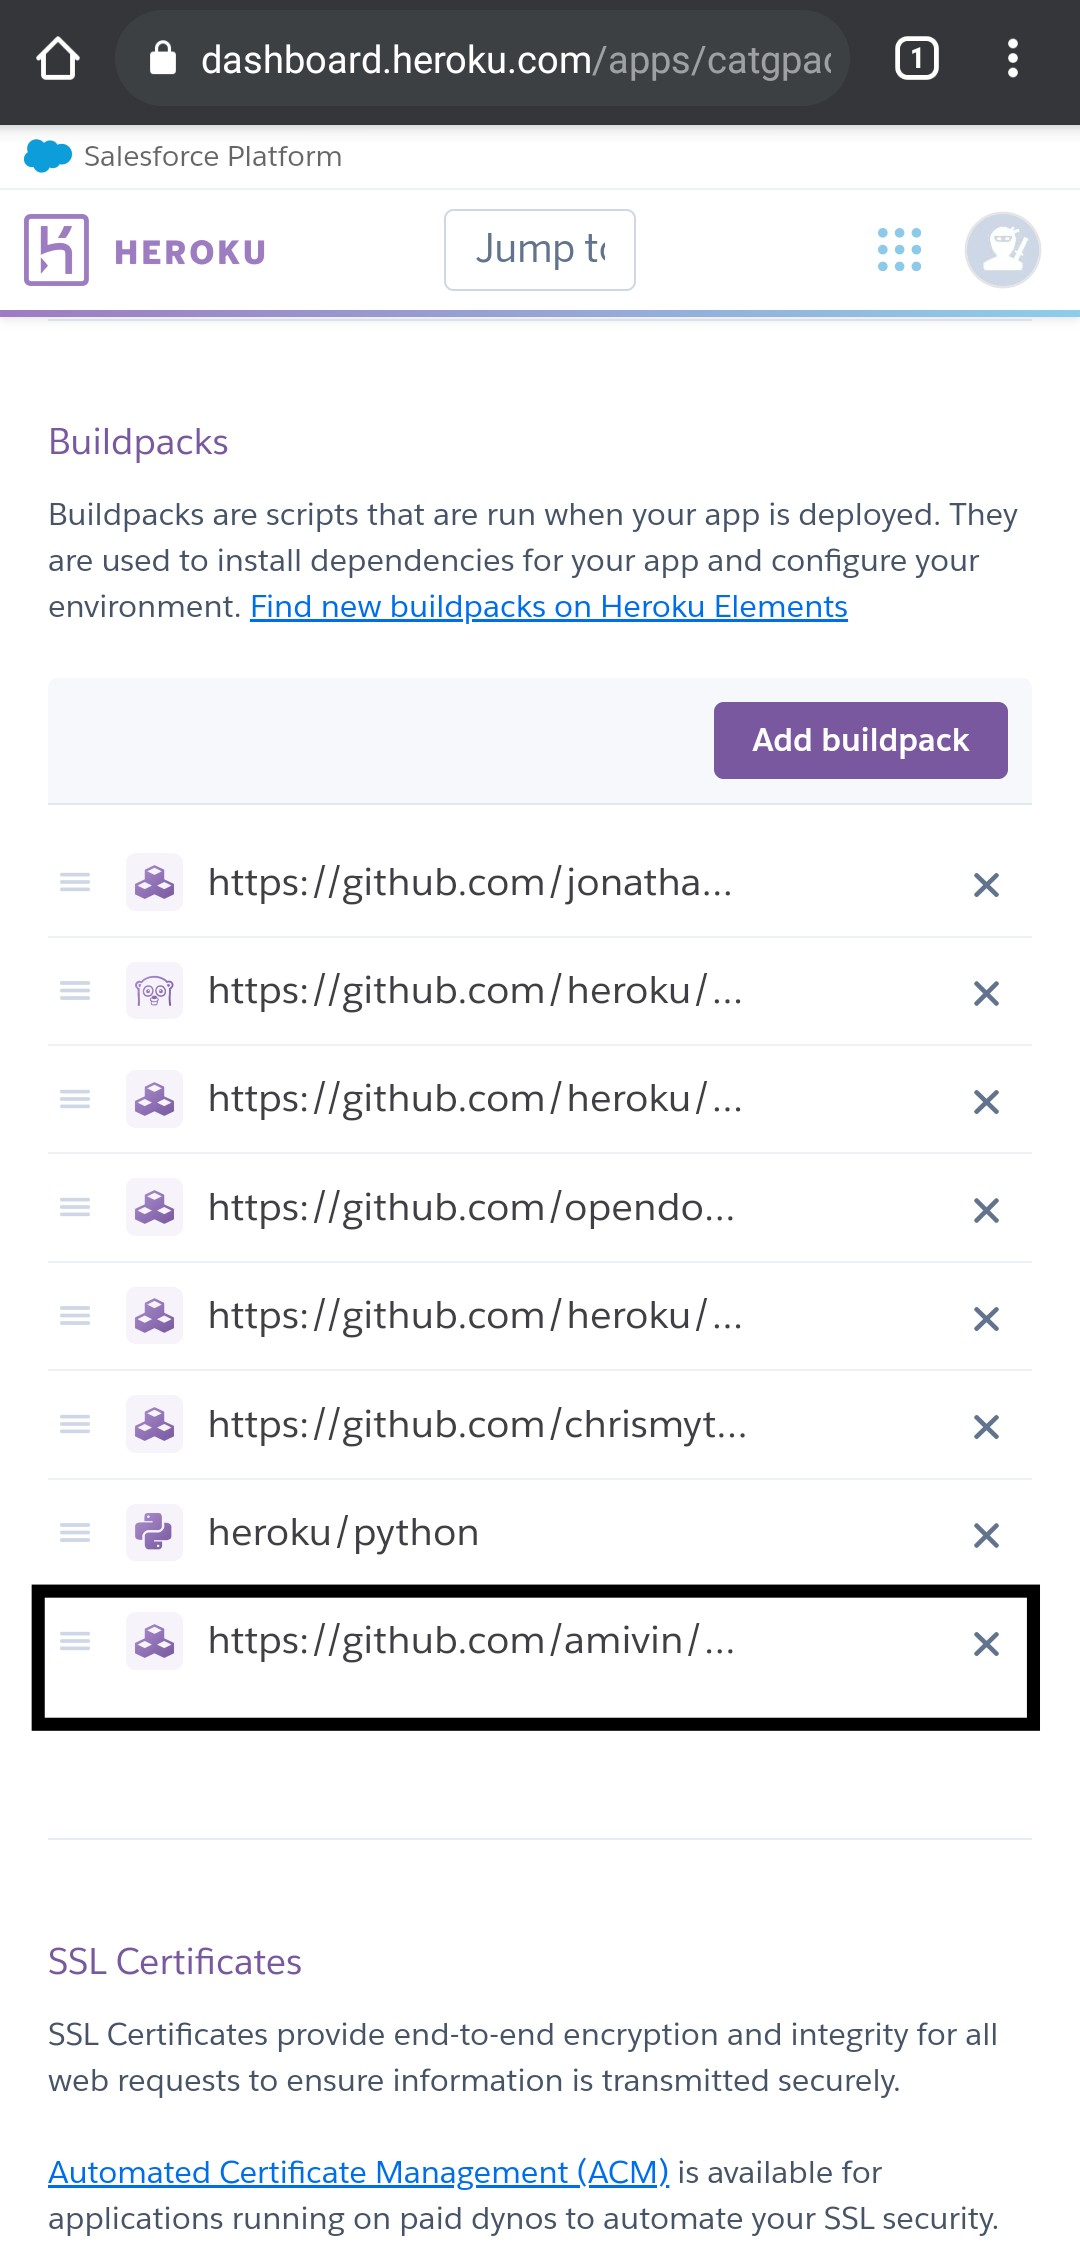The height and width of the screenshot is (2247, 1080).
Task: Grab the reorder handle for jonatha... buildpack
Action: click(x=75, y=882)
